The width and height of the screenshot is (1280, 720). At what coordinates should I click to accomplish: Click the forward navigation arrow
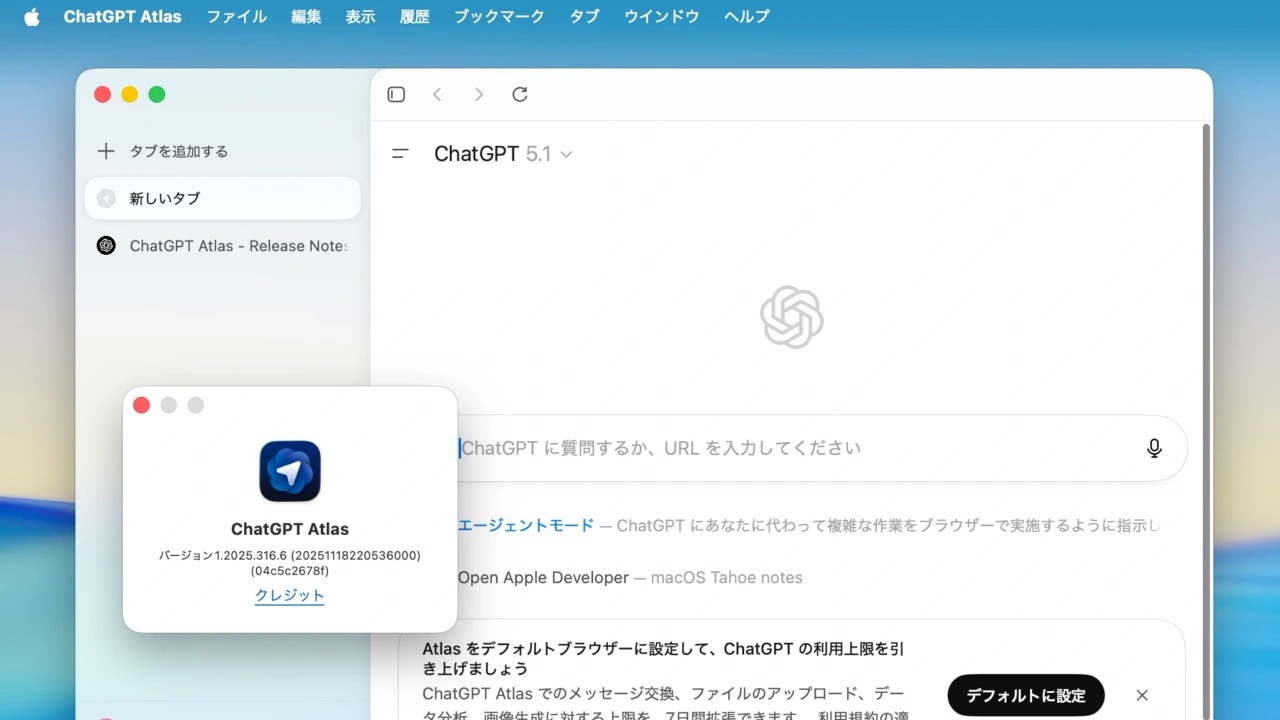(x=479, y=94)
